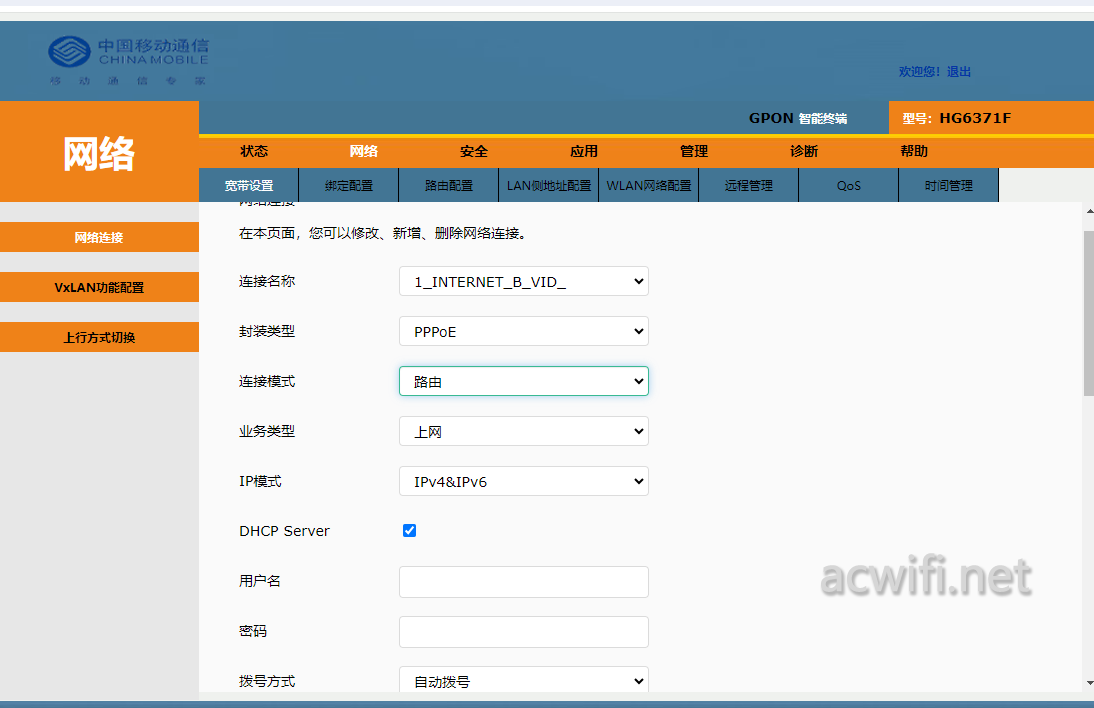
Task: Click the China Mobile logo
Action: (128, 61)
